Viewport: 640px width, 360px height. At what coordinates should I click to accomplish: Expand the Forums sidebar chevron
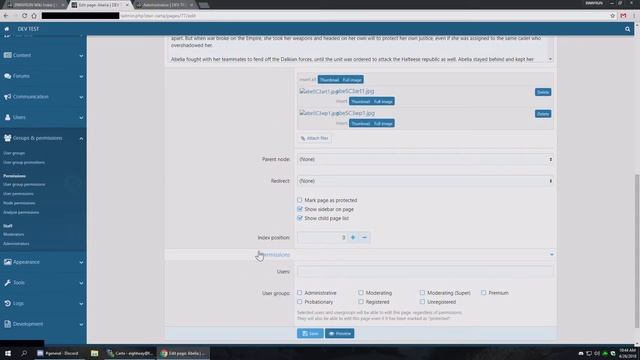point(81,76)
